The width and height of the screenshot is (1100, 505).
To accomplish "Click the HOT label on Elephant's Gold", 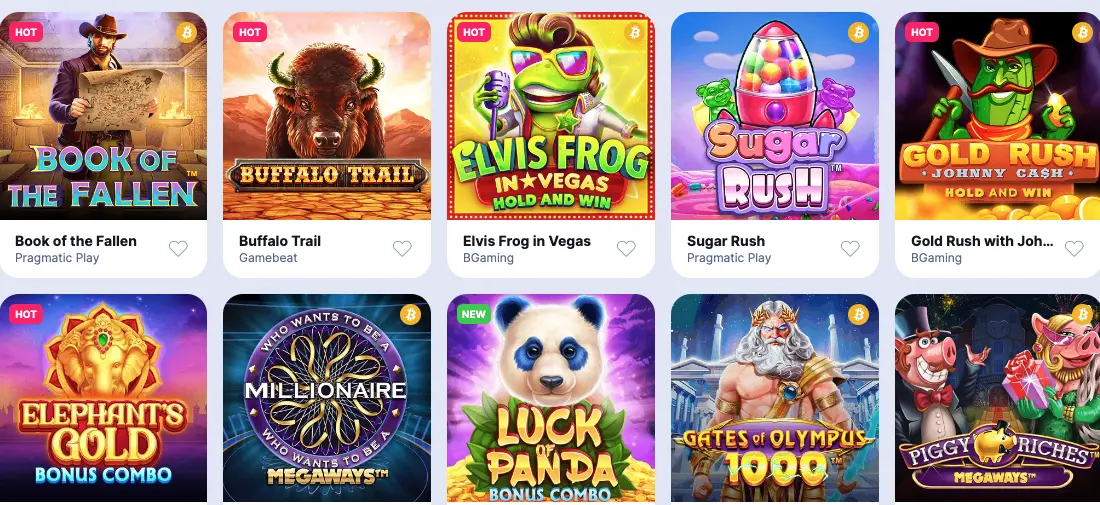I will 26,314.
